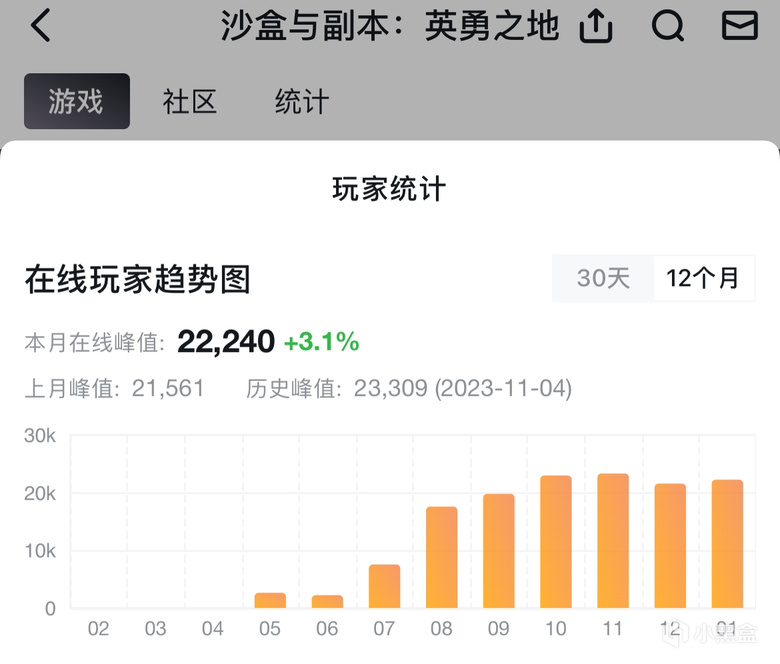Screen dimensions: 780x664
Task: Click the 06 month bar
Action: 327,601
